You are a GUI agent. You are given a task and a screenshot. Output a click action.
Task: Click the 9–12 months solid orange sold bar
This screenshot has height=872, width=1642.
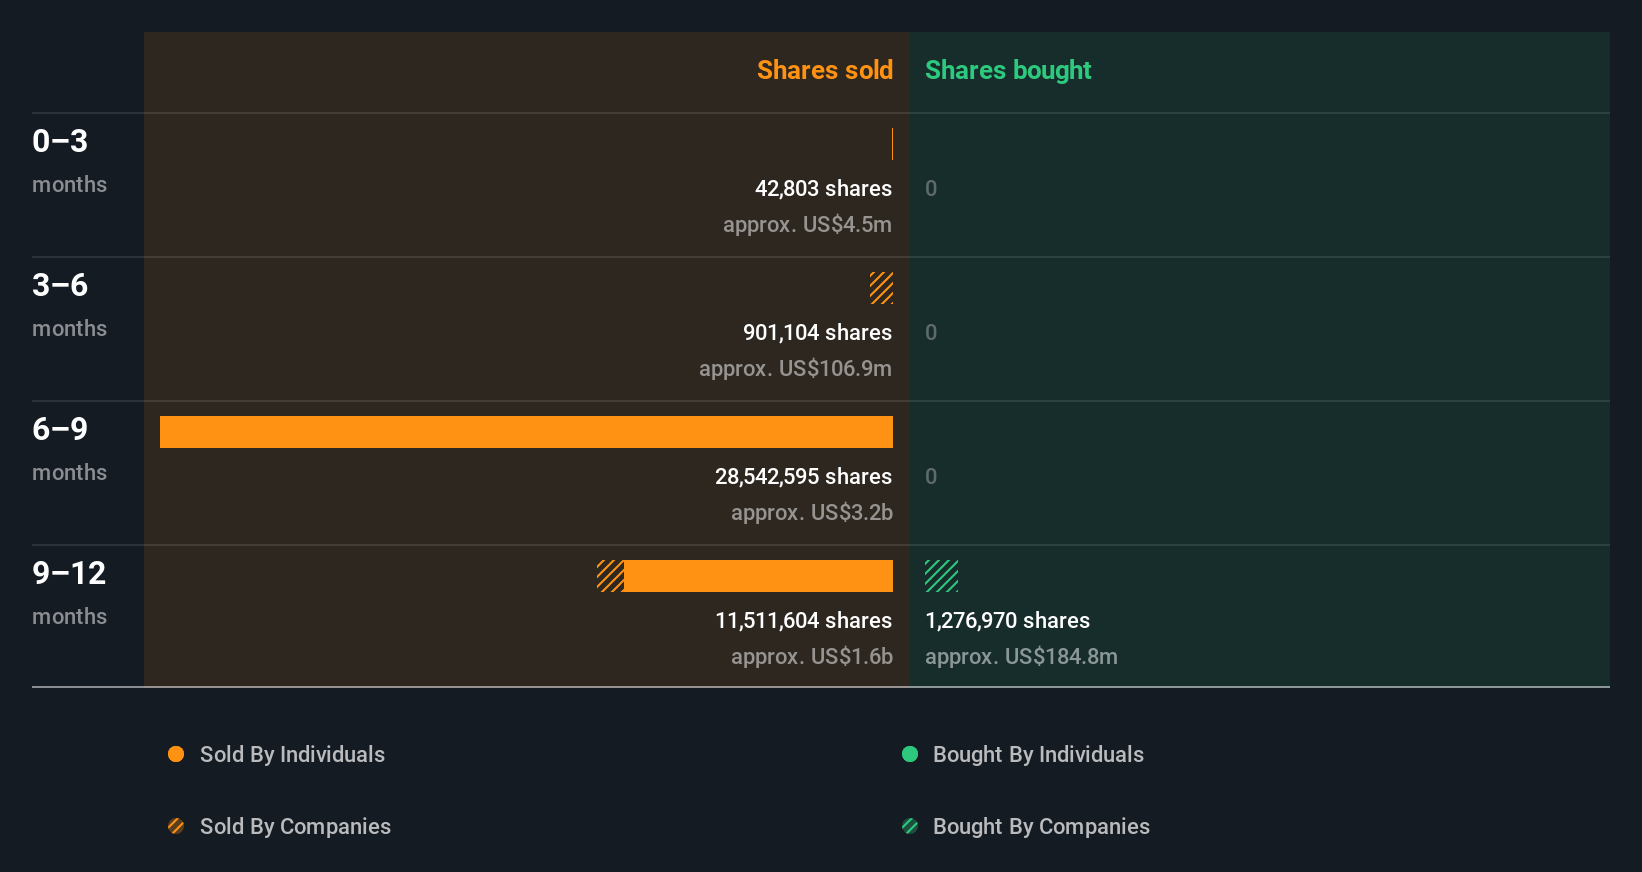pos(758,576)
